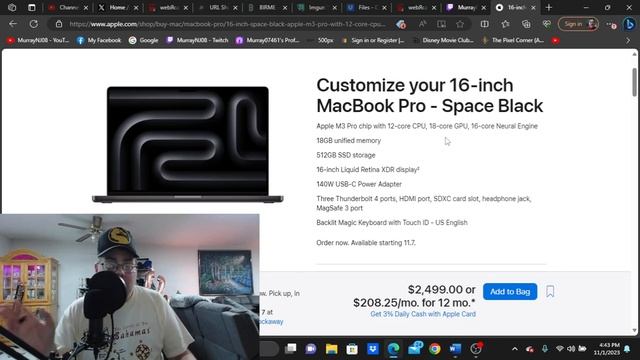640x360 pixels.
Task: Open the Disney Movie Club bookmark
Action: tap(443, 40)
